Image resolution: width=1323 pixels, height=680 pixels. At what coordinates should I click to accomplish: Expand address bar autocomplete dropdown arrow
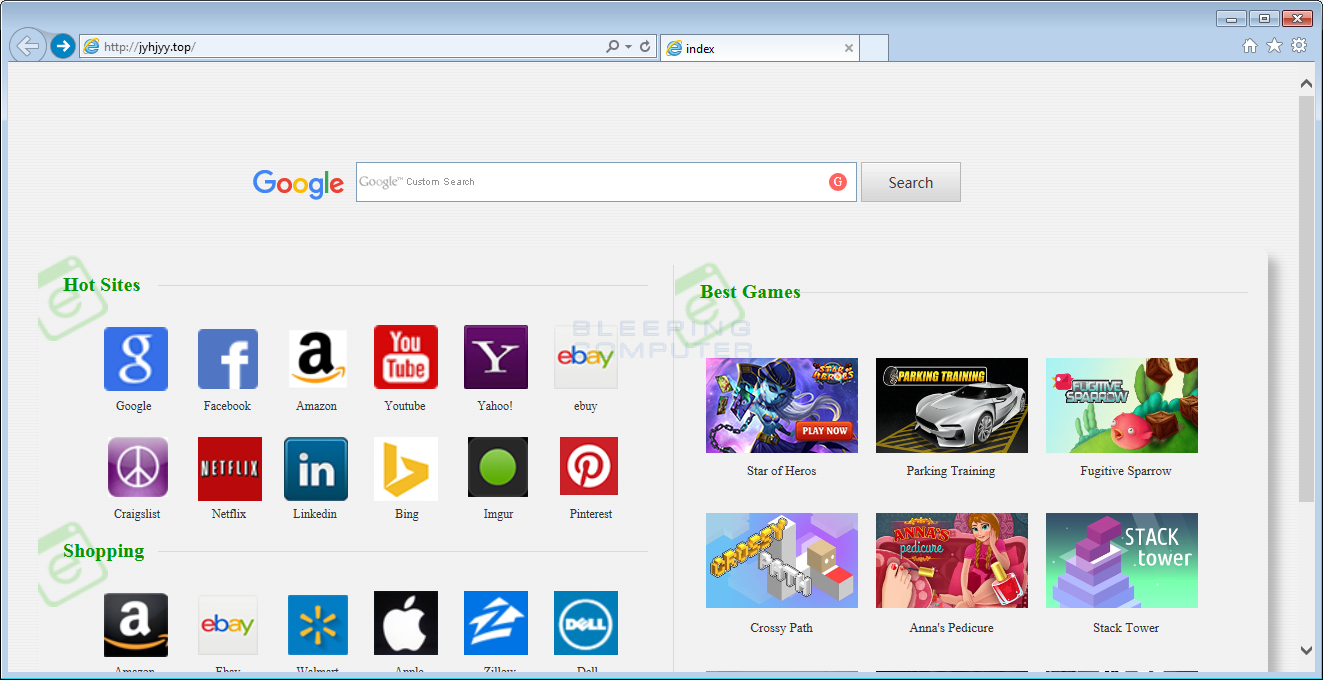pos(628,47)
